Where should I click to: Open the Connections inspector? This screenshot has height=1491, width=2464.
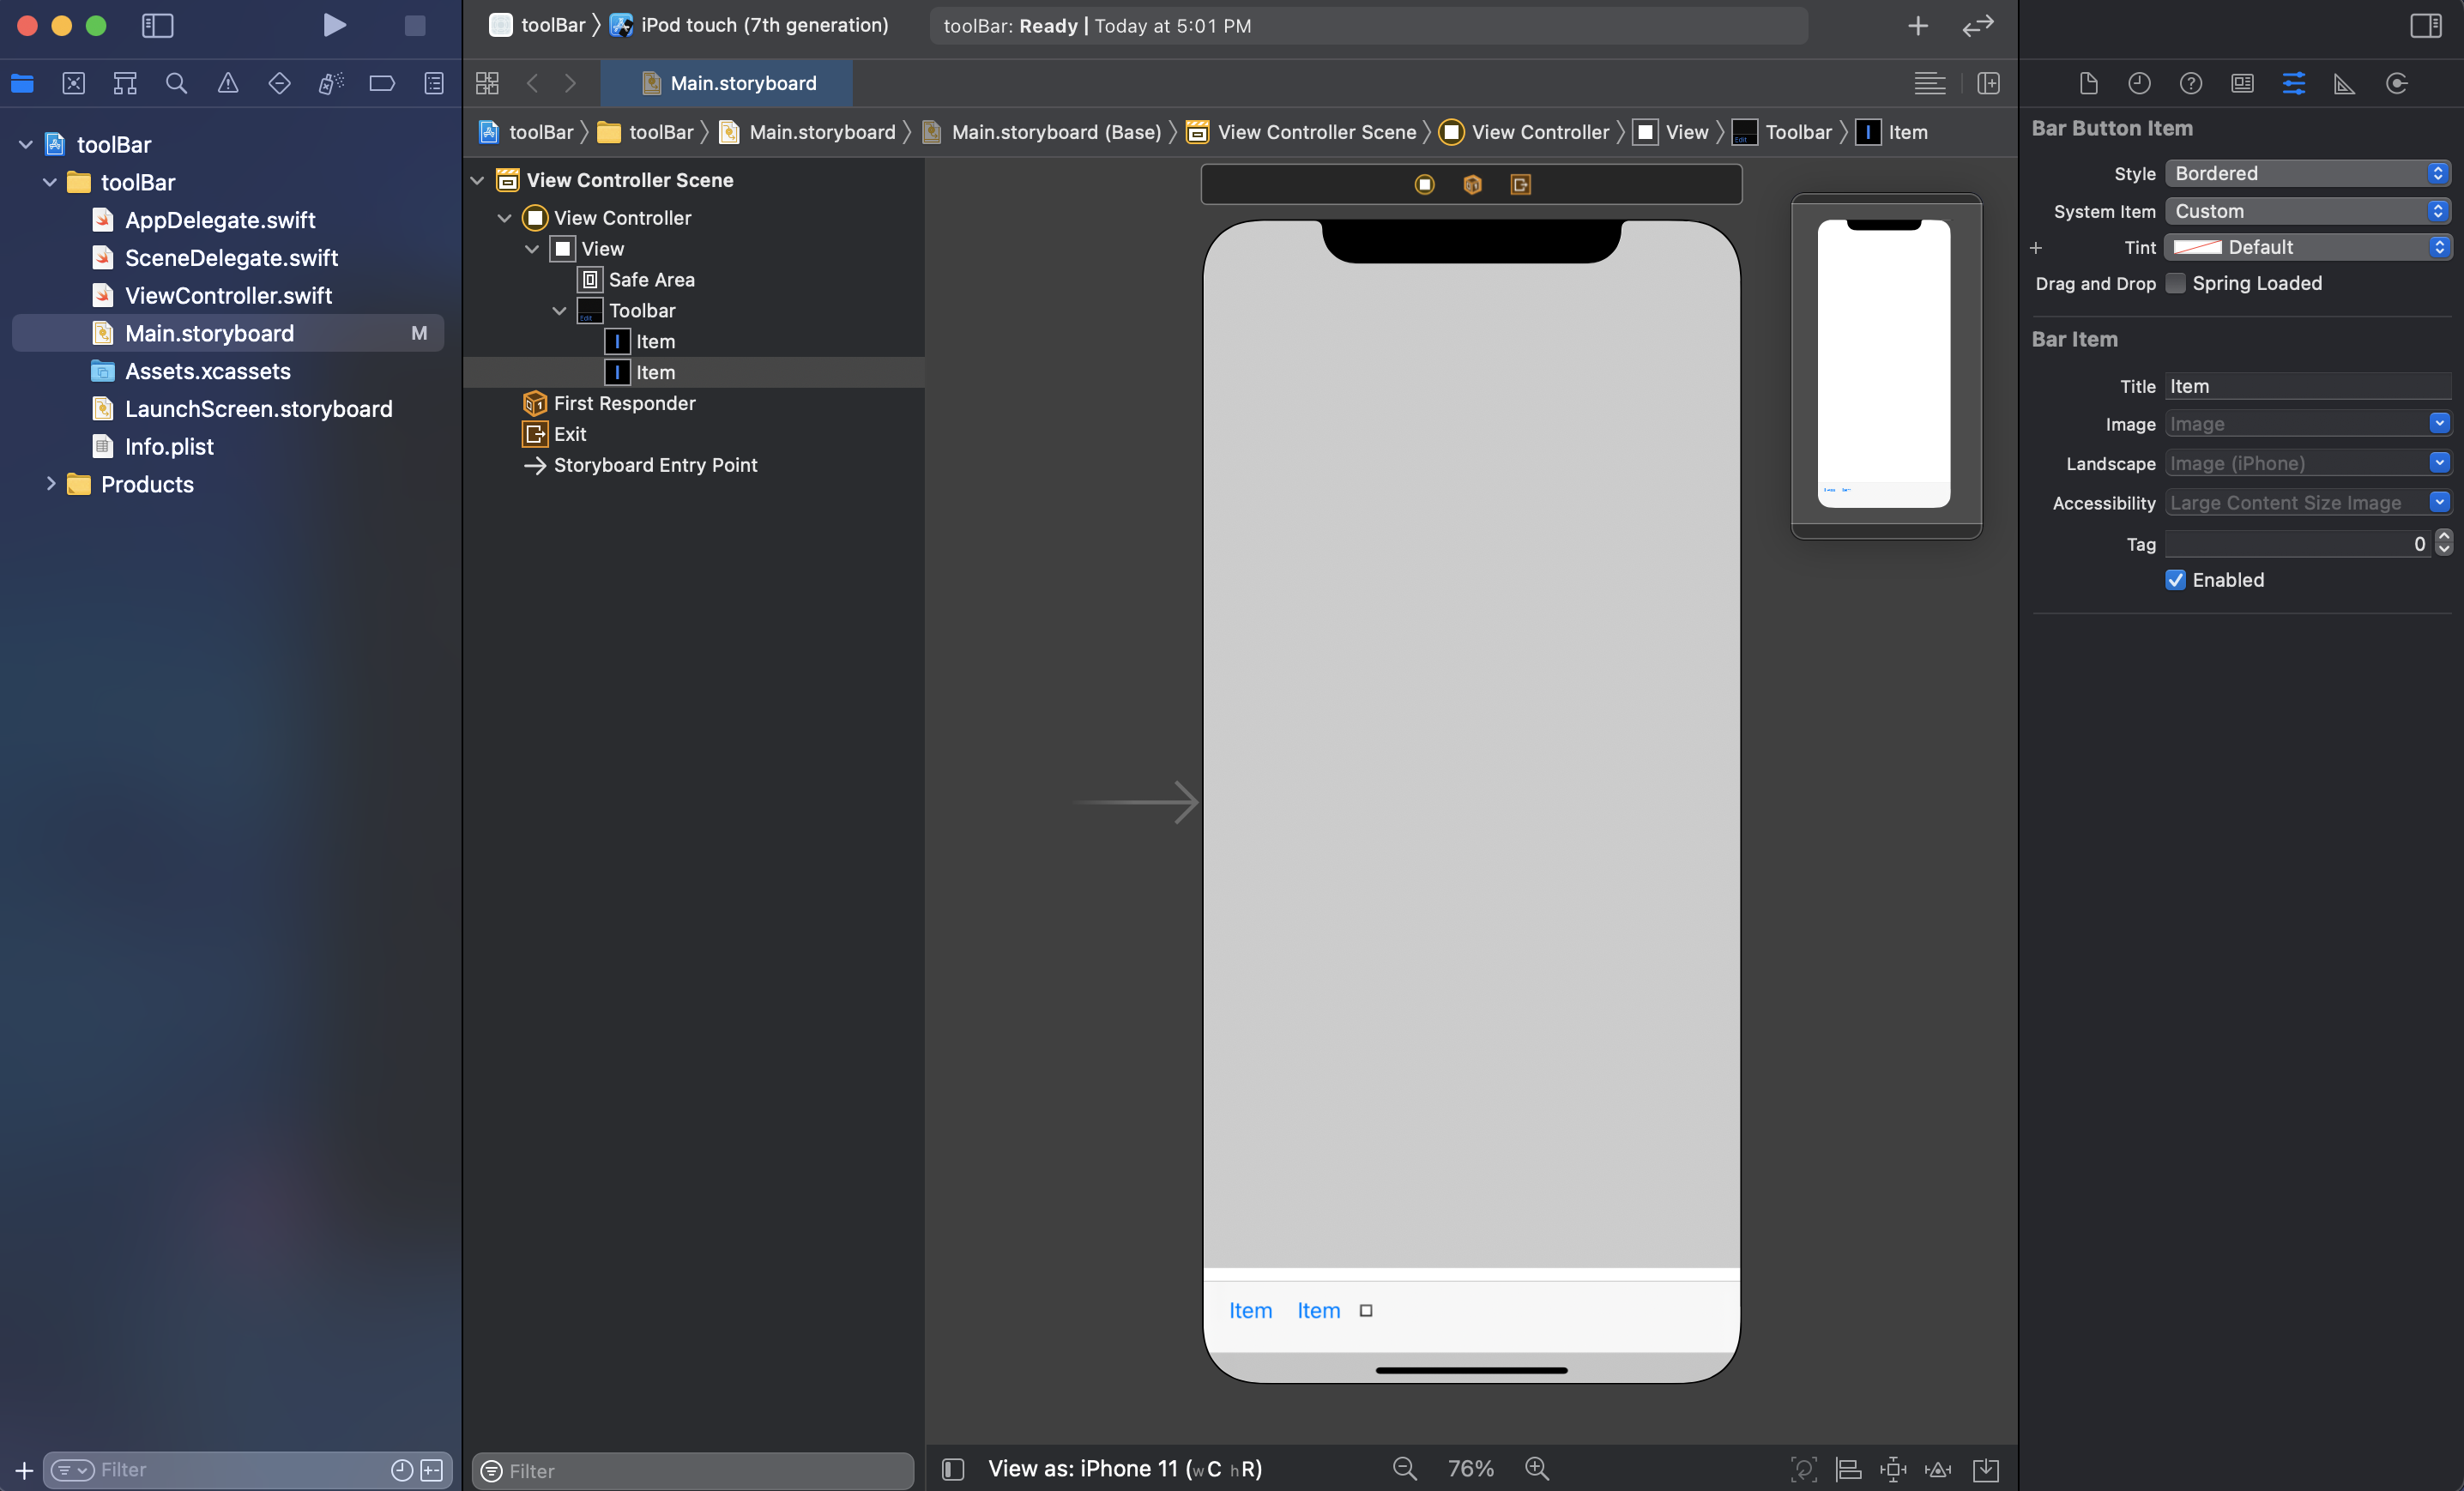[x=2396, y=84]
